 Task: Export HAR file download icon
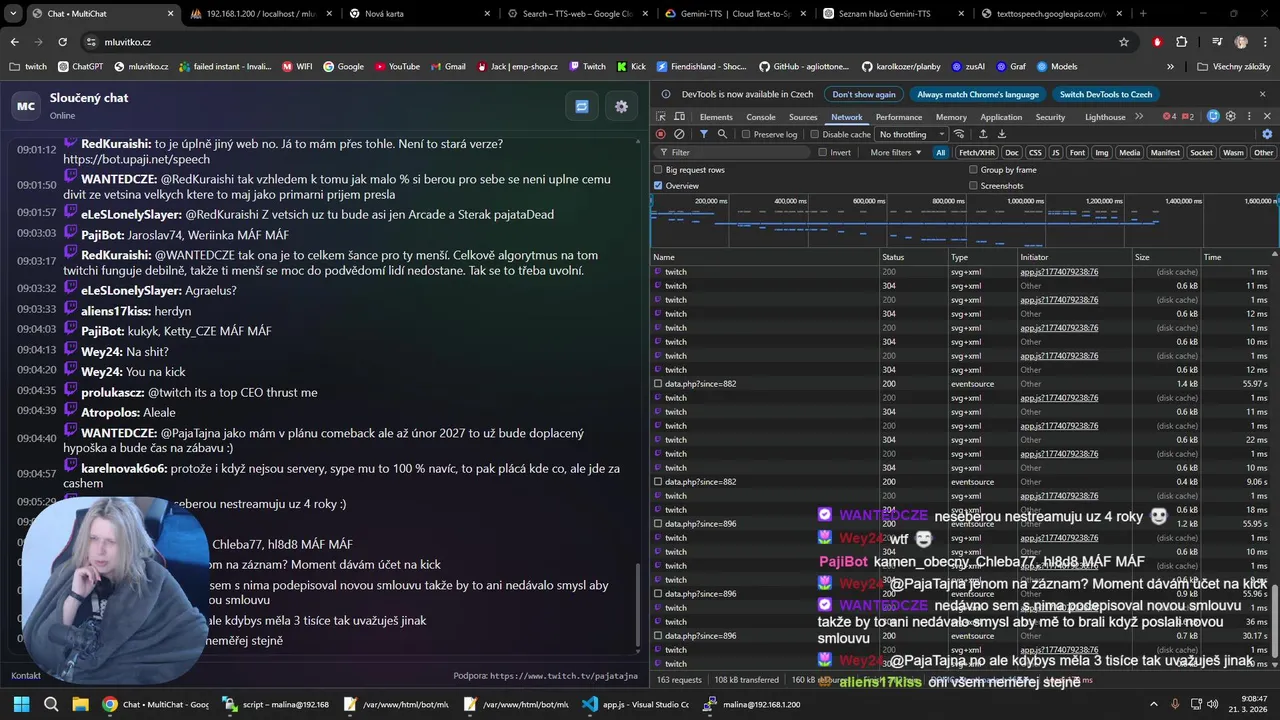coord(1002,134)
